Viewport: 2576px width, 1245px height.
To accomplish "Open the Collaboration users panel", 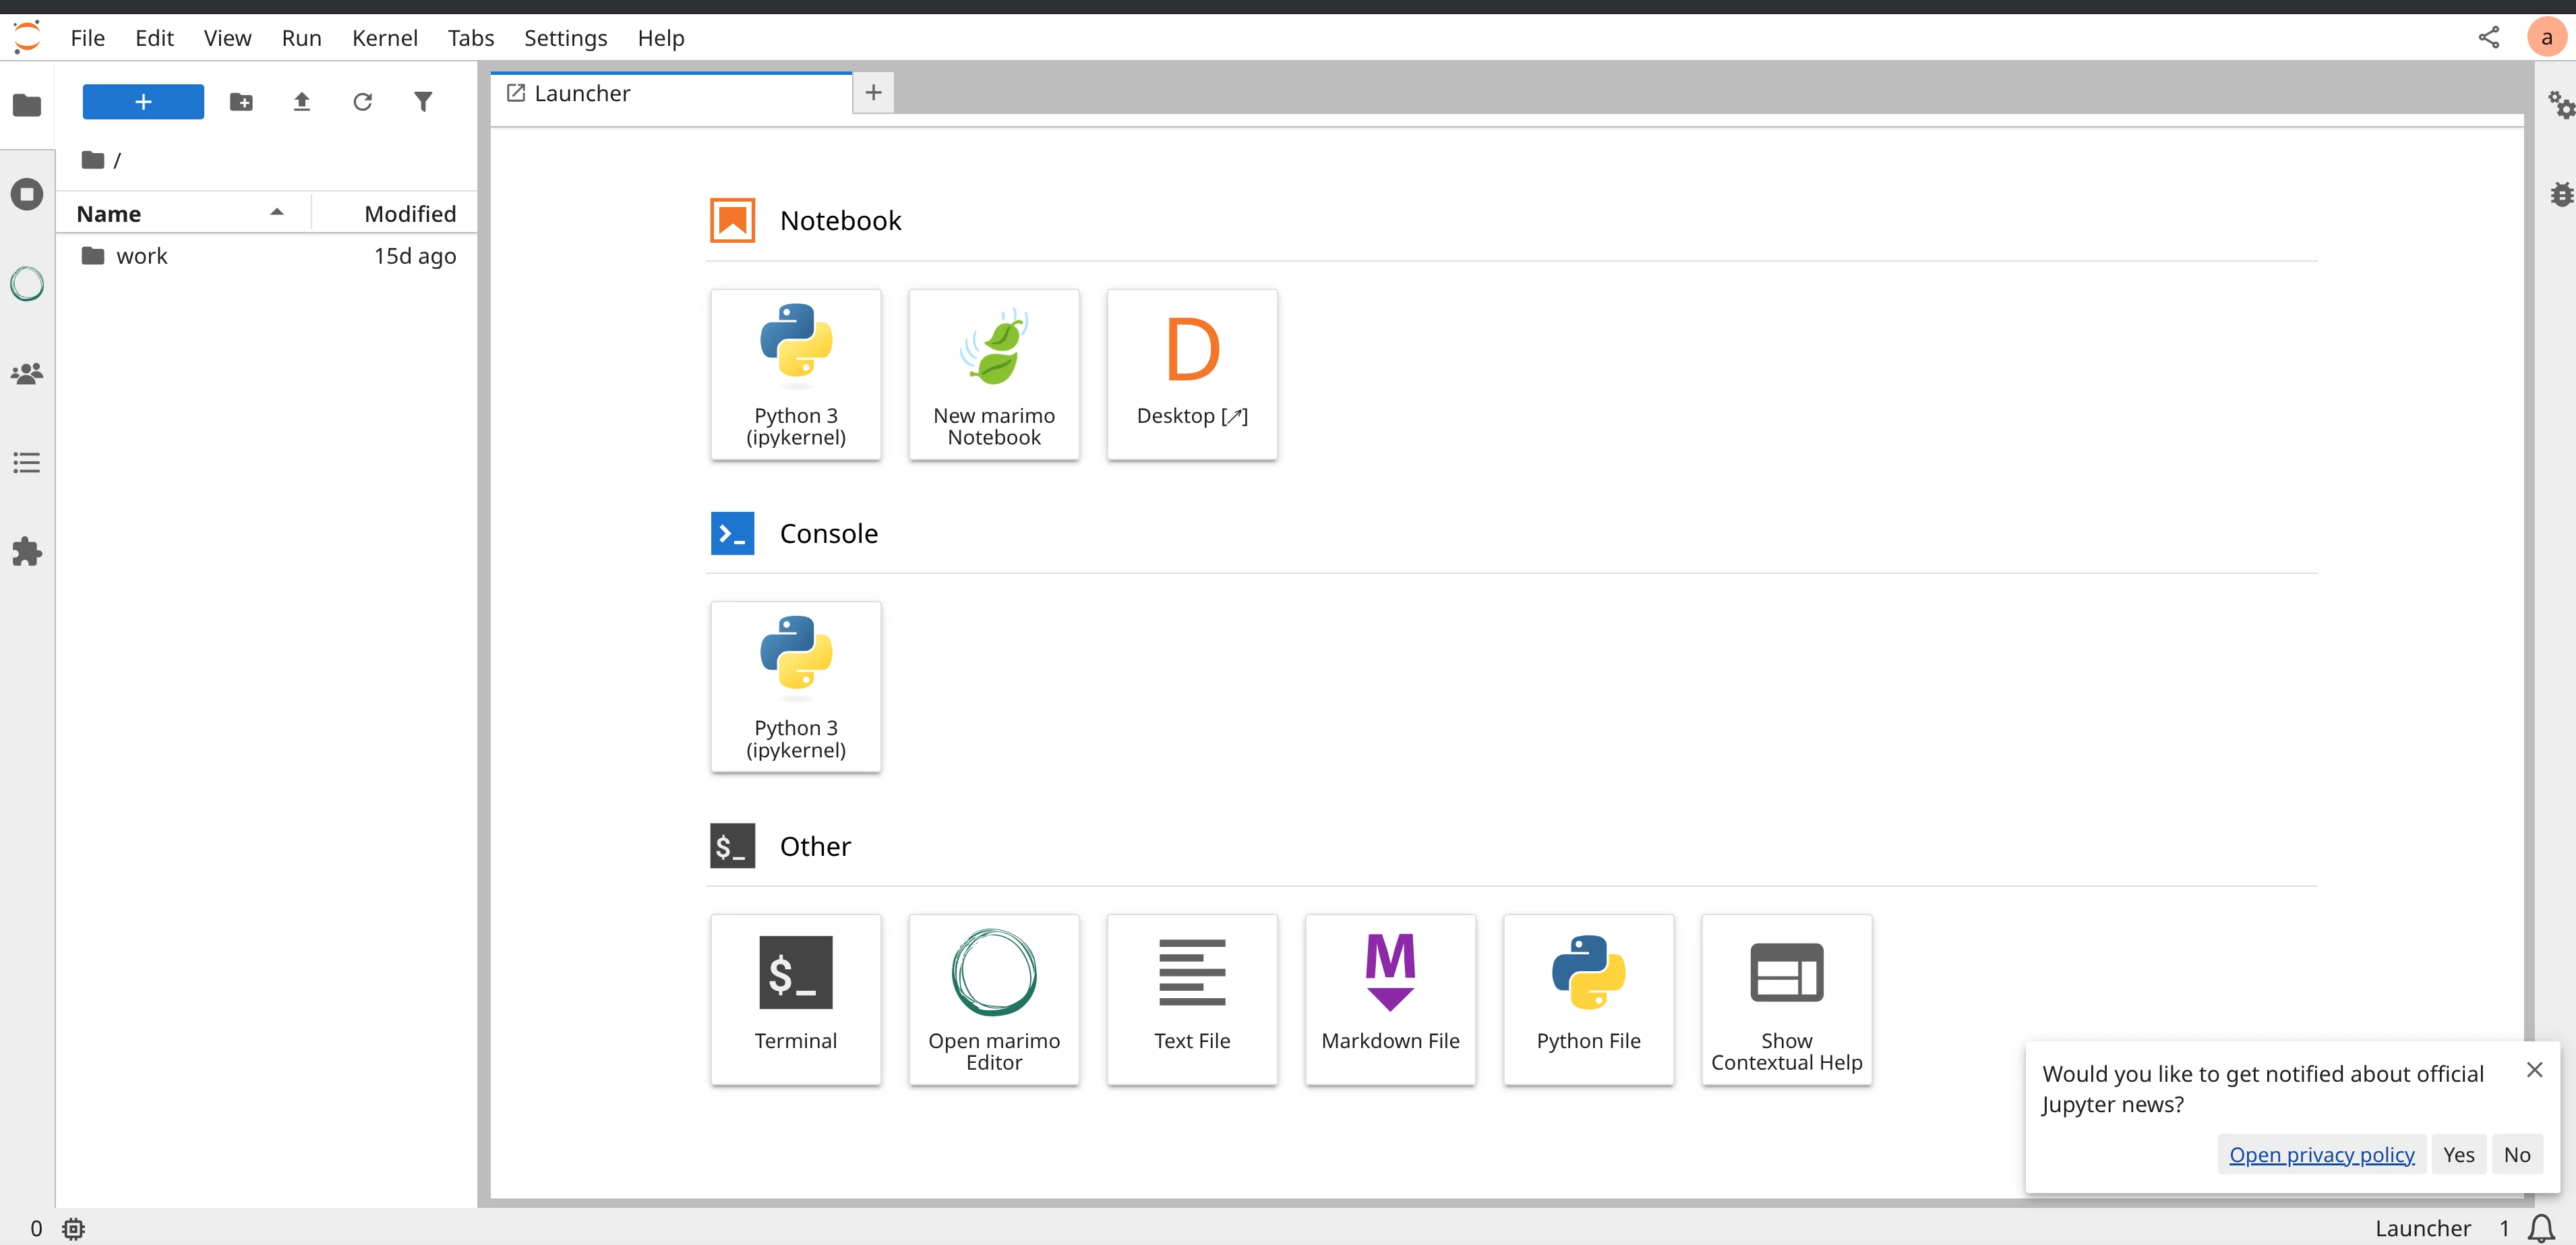I will pos(27,373).
